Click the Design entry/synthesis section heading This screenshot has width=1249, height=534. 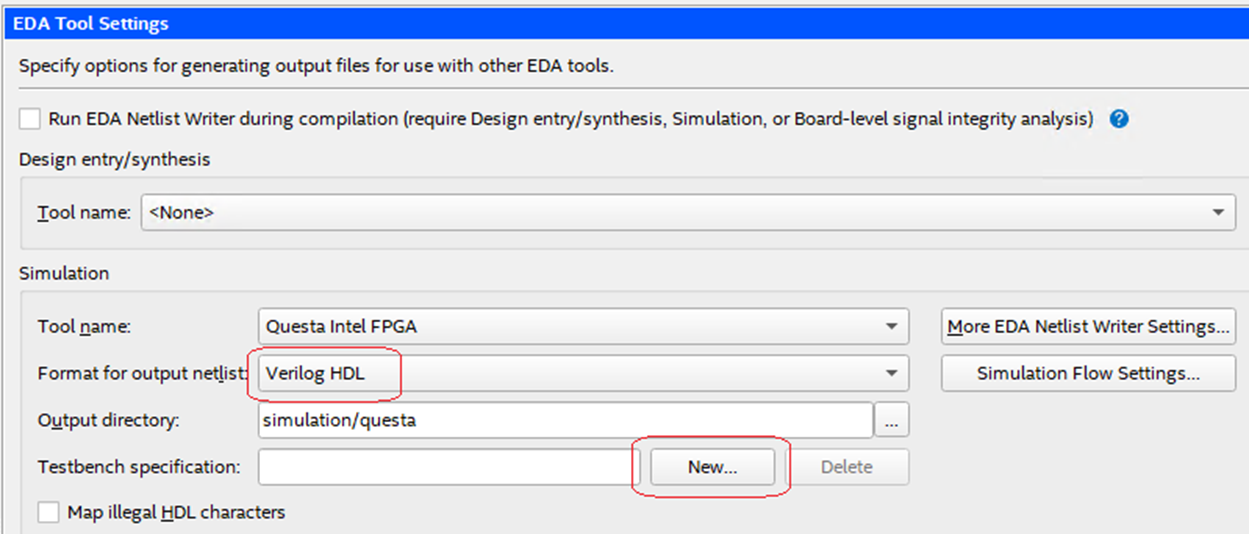115,159
